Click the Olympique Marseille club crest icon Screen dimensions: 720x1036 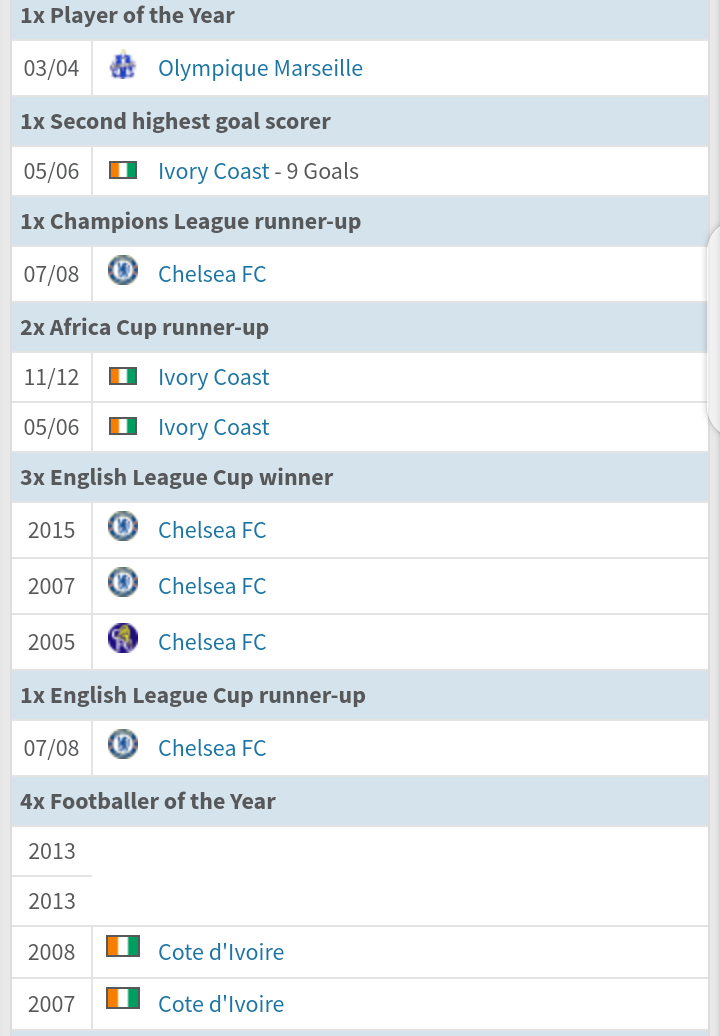(x=123, y=66)
